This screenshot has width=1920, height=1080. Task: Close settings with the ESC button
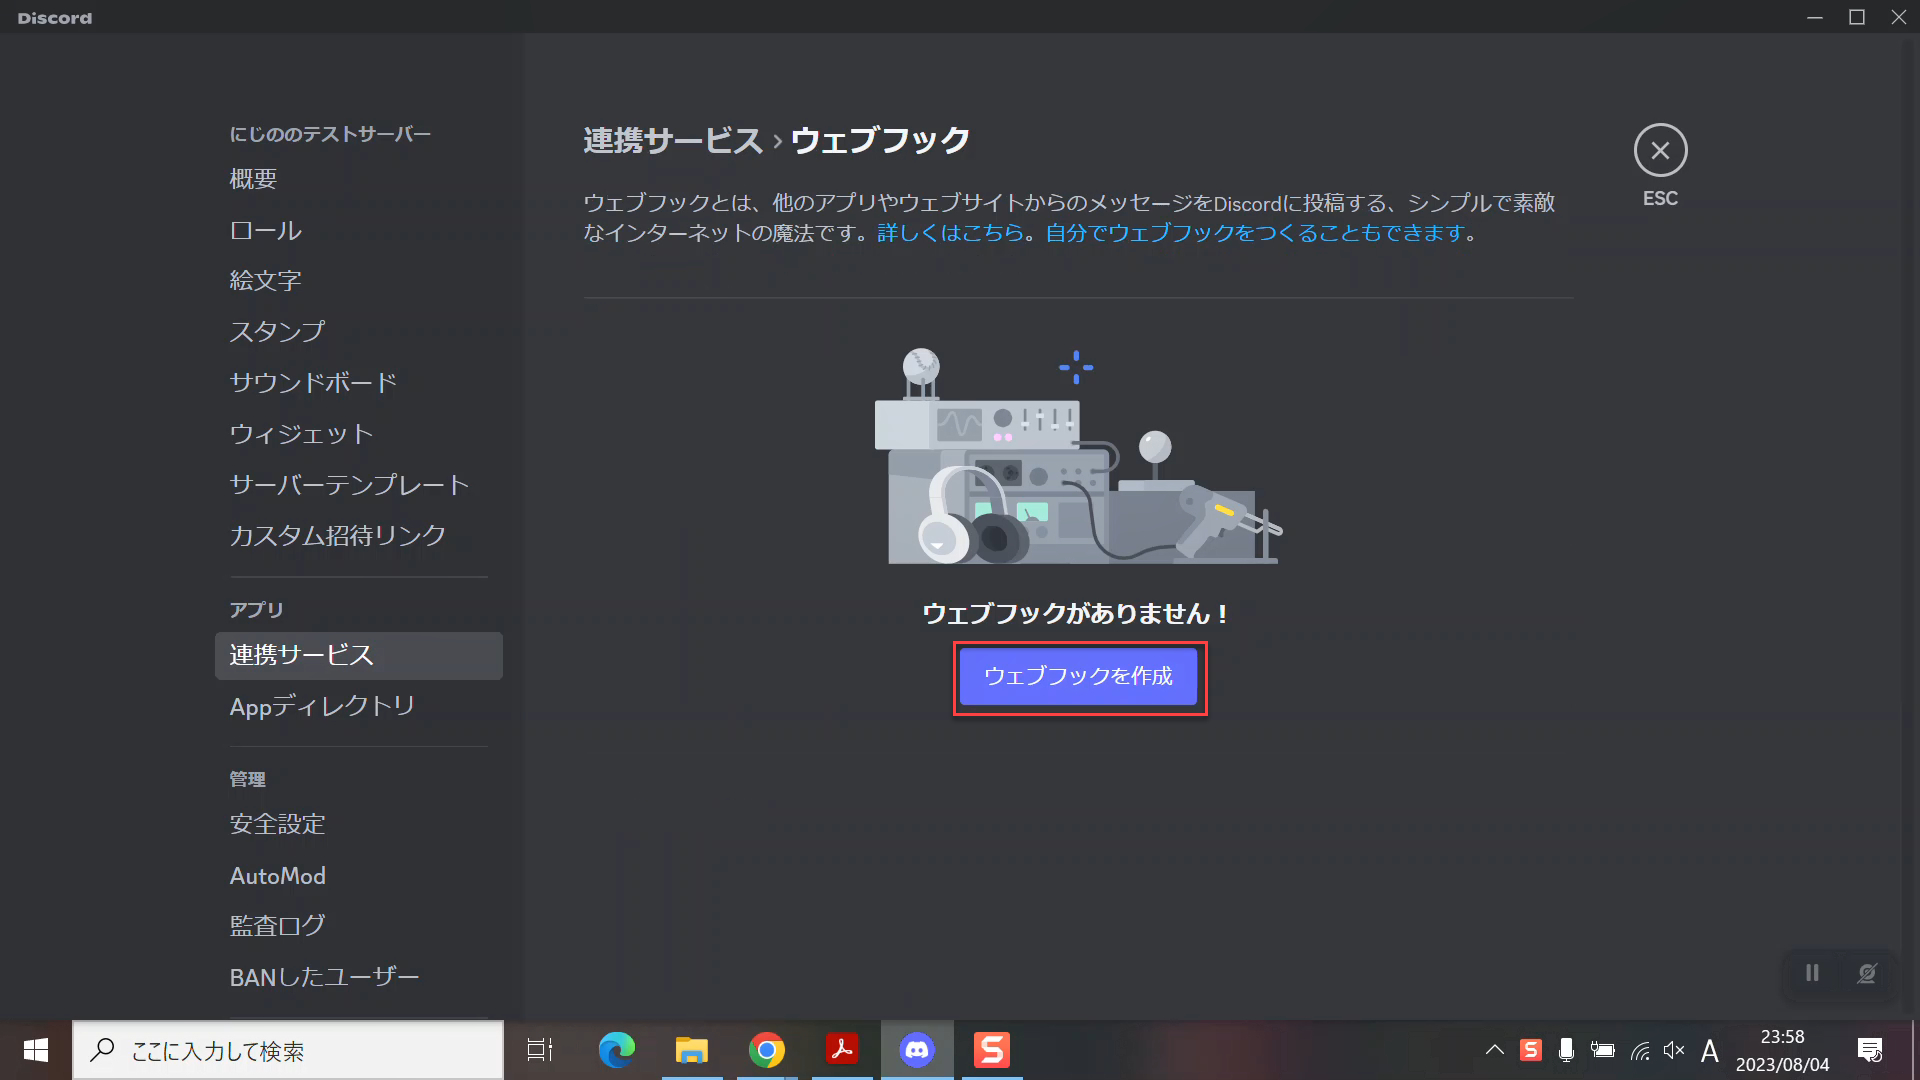click(x=1659, y=151)
